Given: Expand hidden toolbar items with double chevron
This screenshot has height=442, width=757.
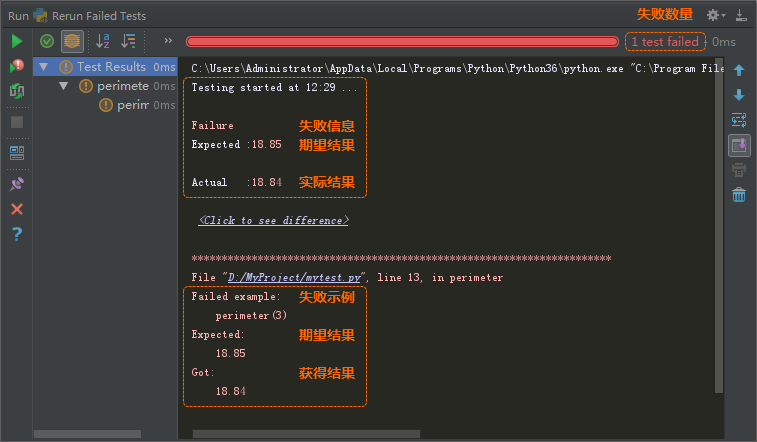Looking at the screenshot, I should 168,41.
